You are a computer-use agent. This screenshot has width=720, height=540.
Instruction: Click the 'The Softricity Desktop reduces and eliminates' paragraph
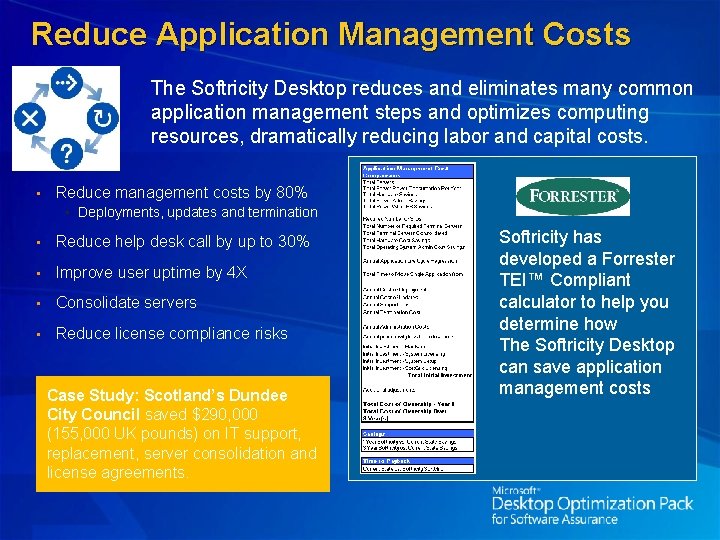422,112
